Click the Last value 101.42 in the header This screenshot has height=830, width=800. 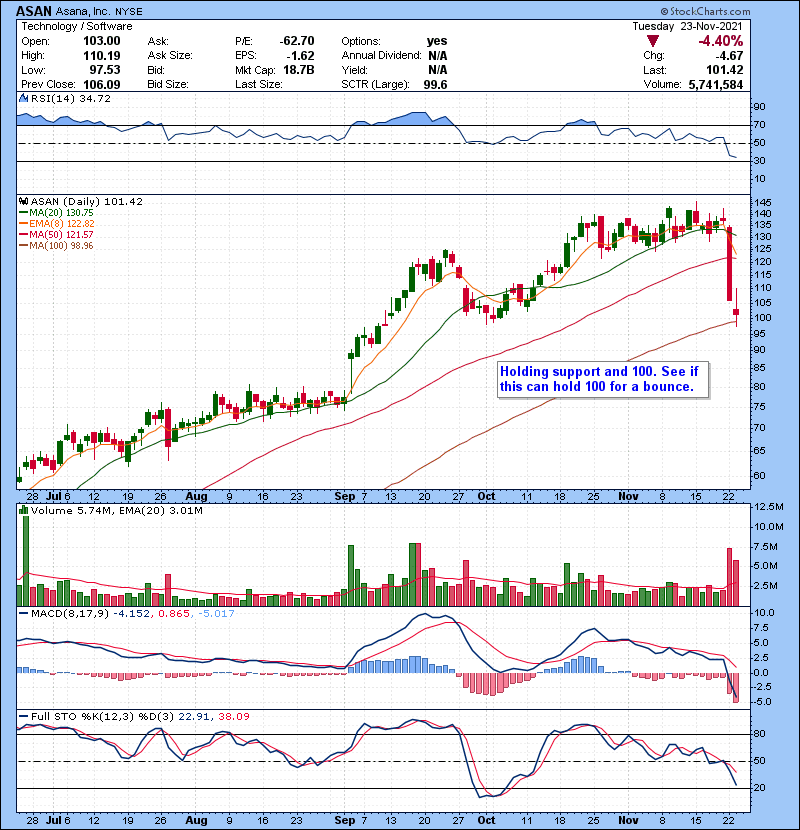coord(724,70)
